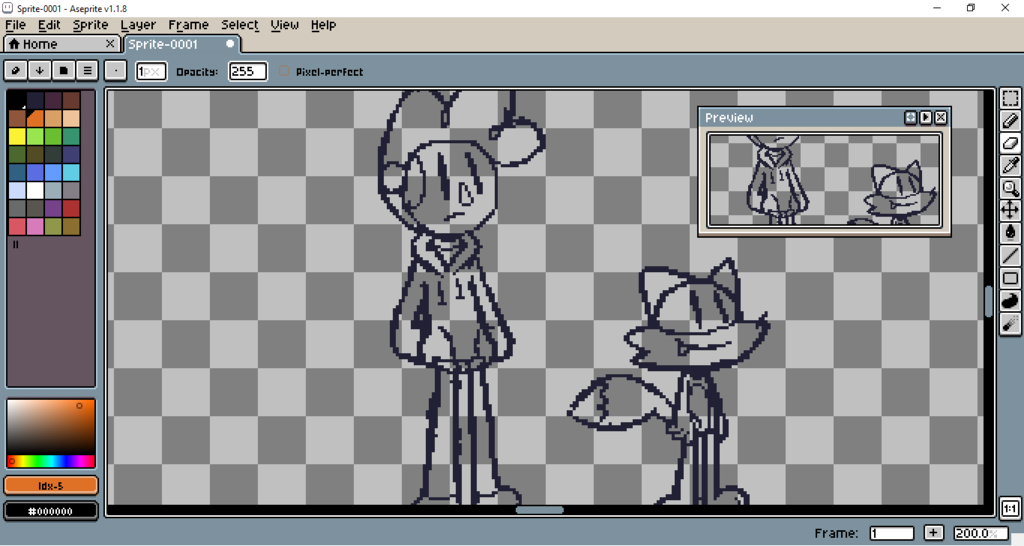Click the unsaved dot on the Sprite-0001 tab
This screenshot has width=1024, height=546.
[x=230, y=44]
